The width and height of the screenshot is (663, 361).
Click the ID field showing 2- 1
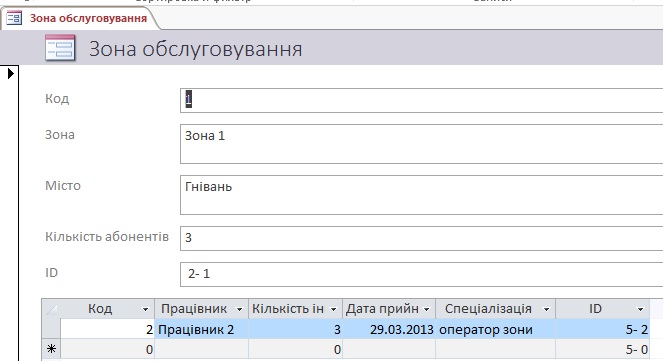(422, 274)
